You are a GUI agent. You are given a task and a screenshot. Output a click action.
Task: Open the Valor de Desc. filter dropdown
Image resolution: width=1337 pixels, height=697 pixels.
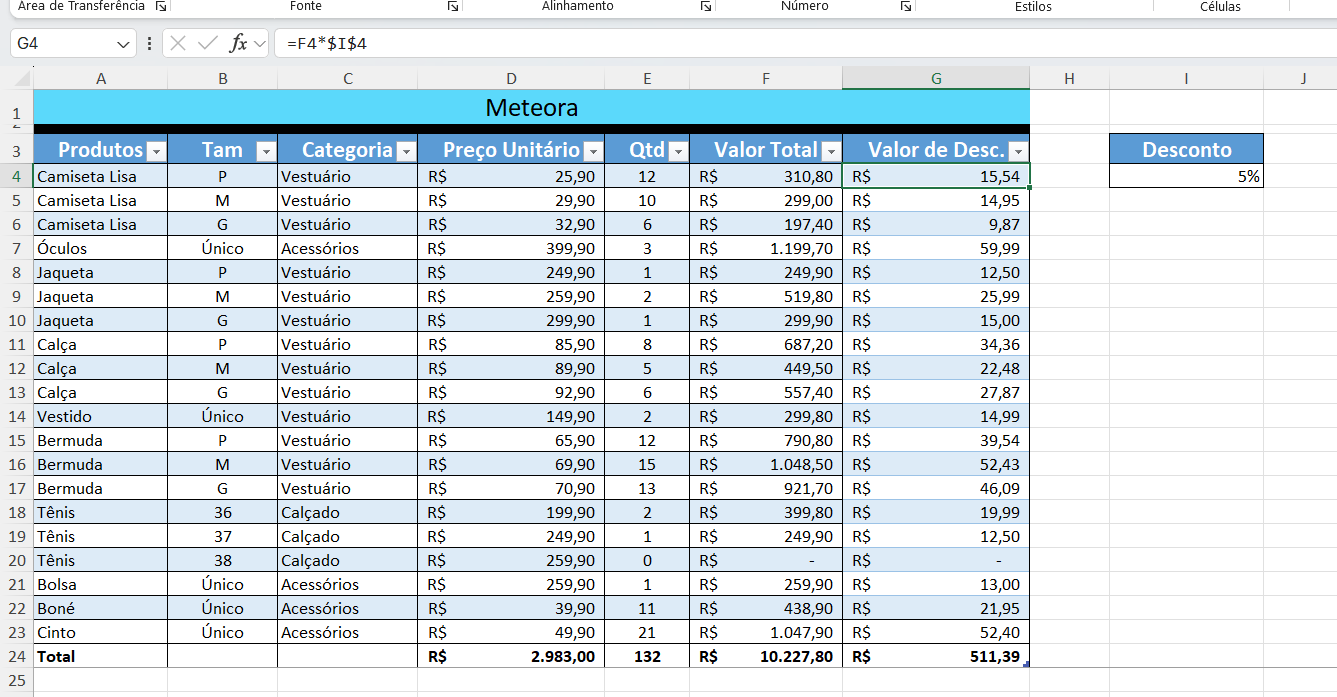pyautogui.click(x=1018, y=151)
